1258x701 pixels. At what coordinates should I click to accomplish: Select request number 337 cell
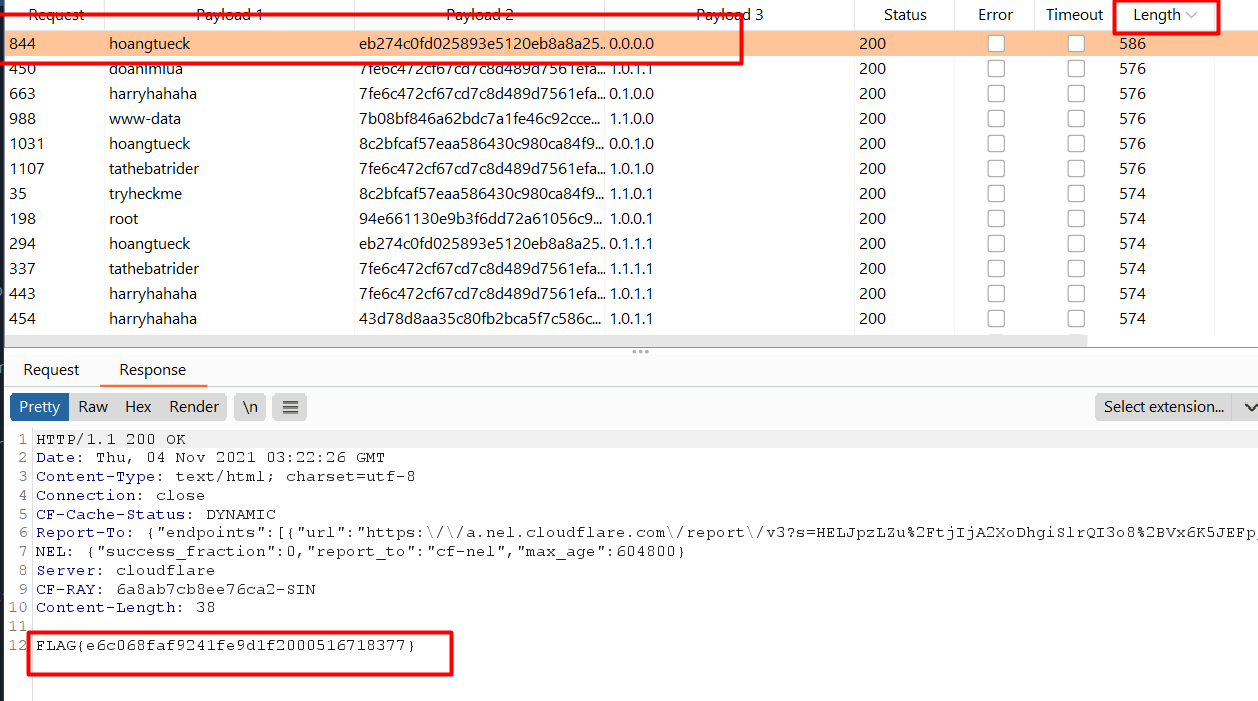pos(23,269)
